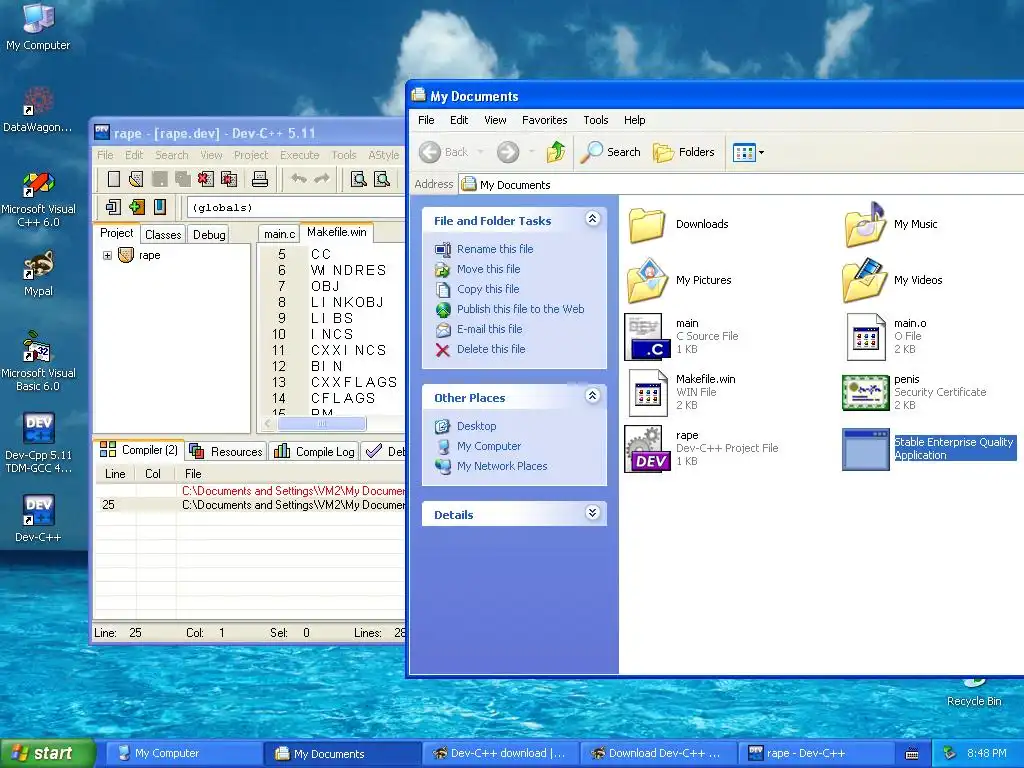Select the My Music folder icon
Screen dimensions: 1024x768
(865, 225)
